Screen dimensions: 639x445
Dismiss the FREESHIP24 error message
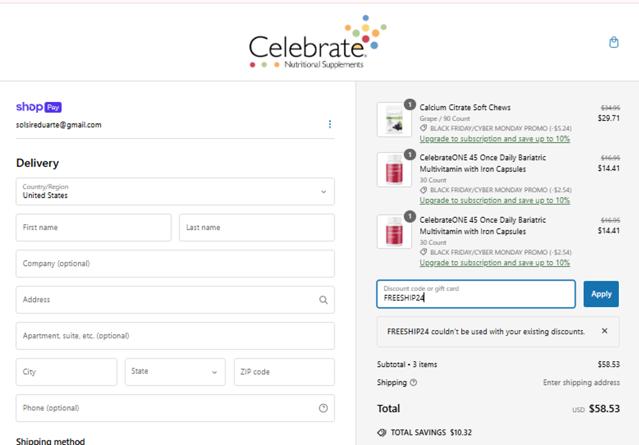click(x=604, y=331)
